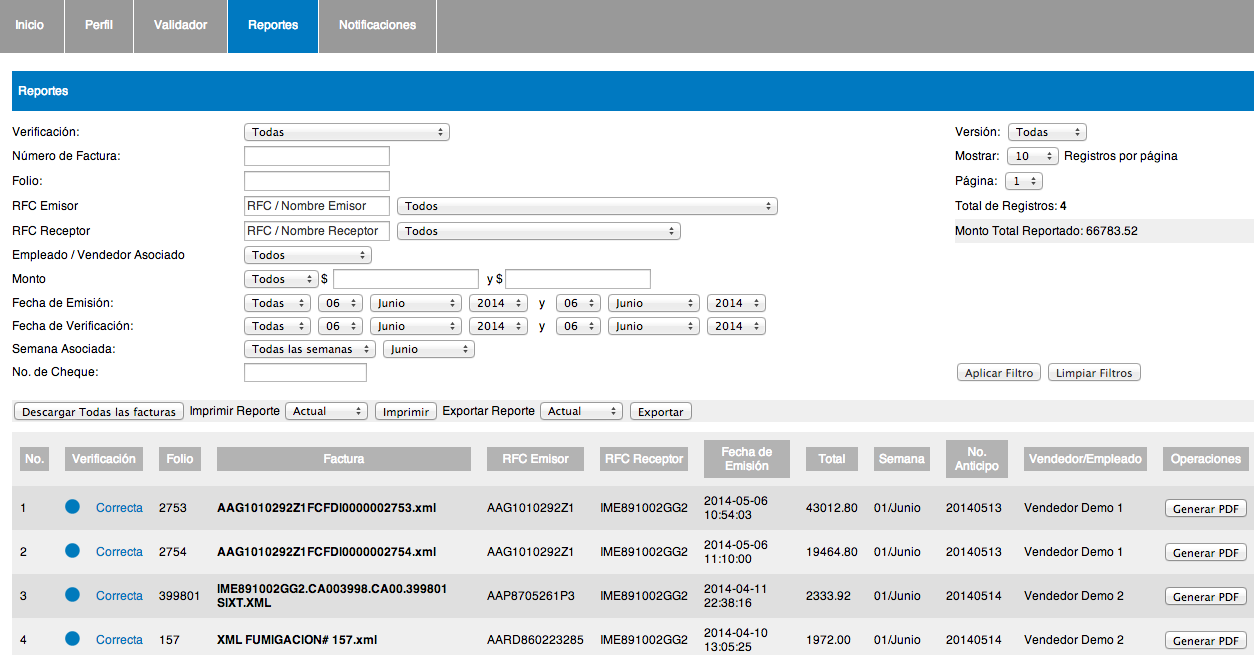
Task: Open the Verificación dropdown
Action: 346,132
